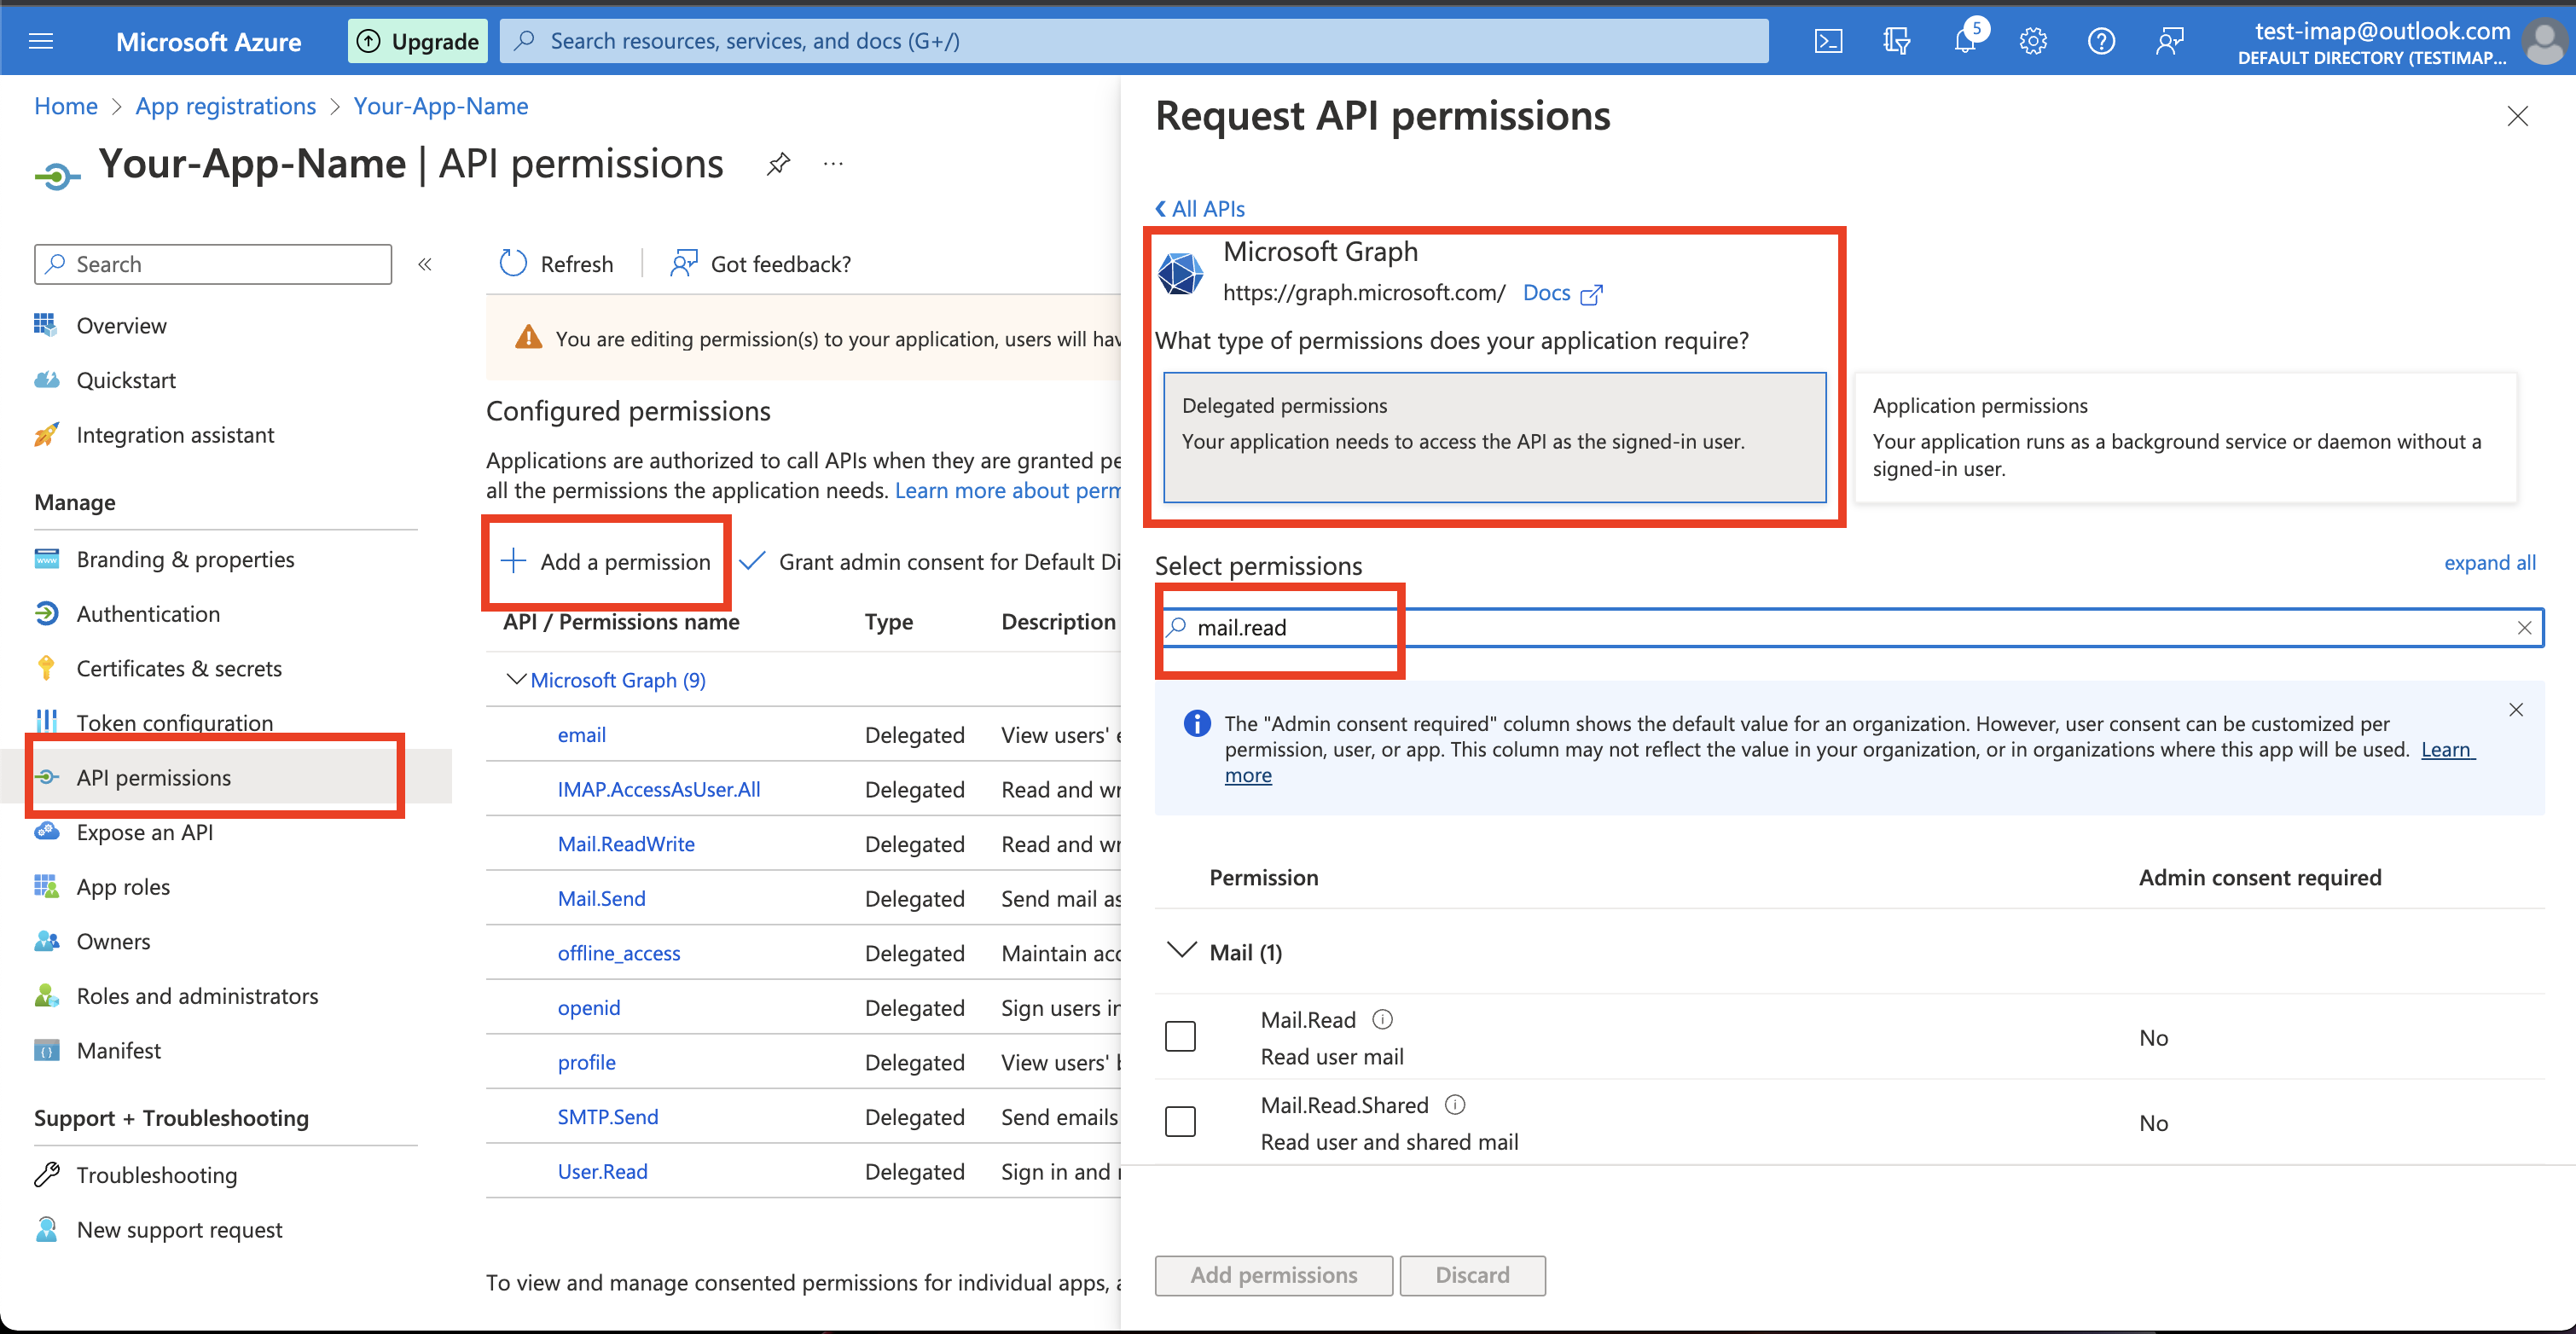Click the search magnifier icon in permissions

pos(1179,628)
